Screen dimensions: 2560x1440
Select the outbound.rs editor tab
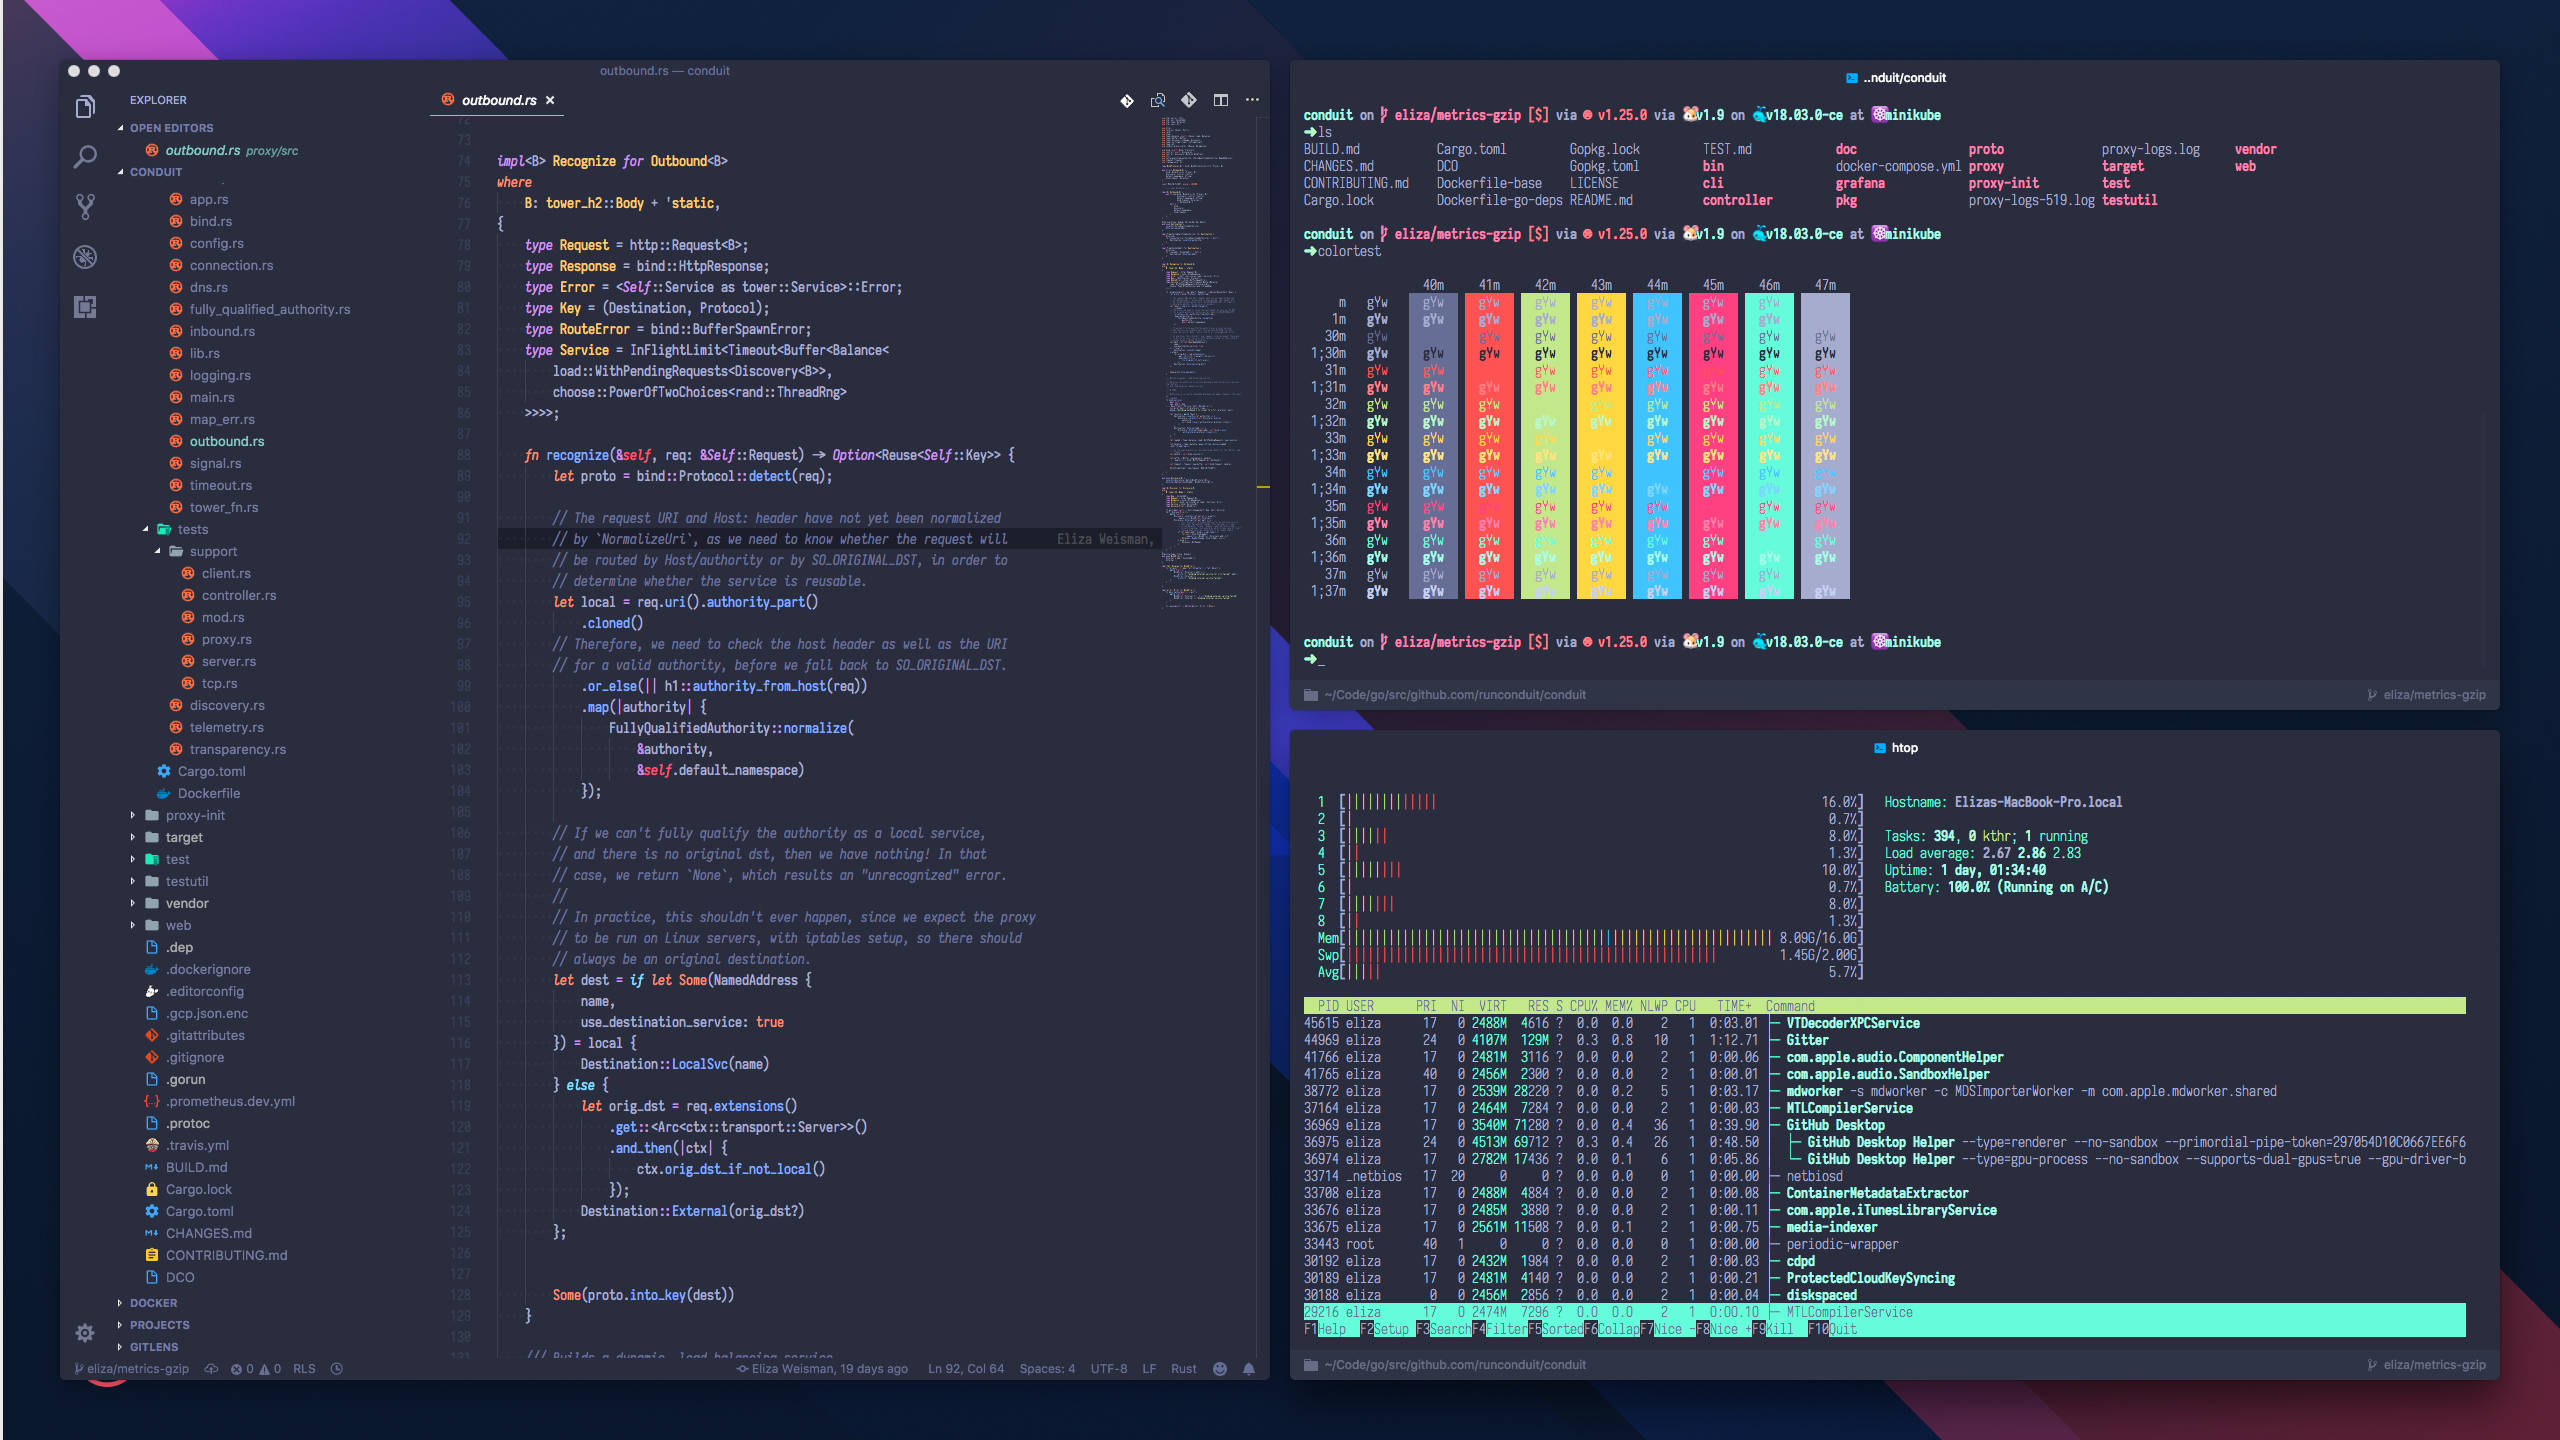click(x=498, y=100)
